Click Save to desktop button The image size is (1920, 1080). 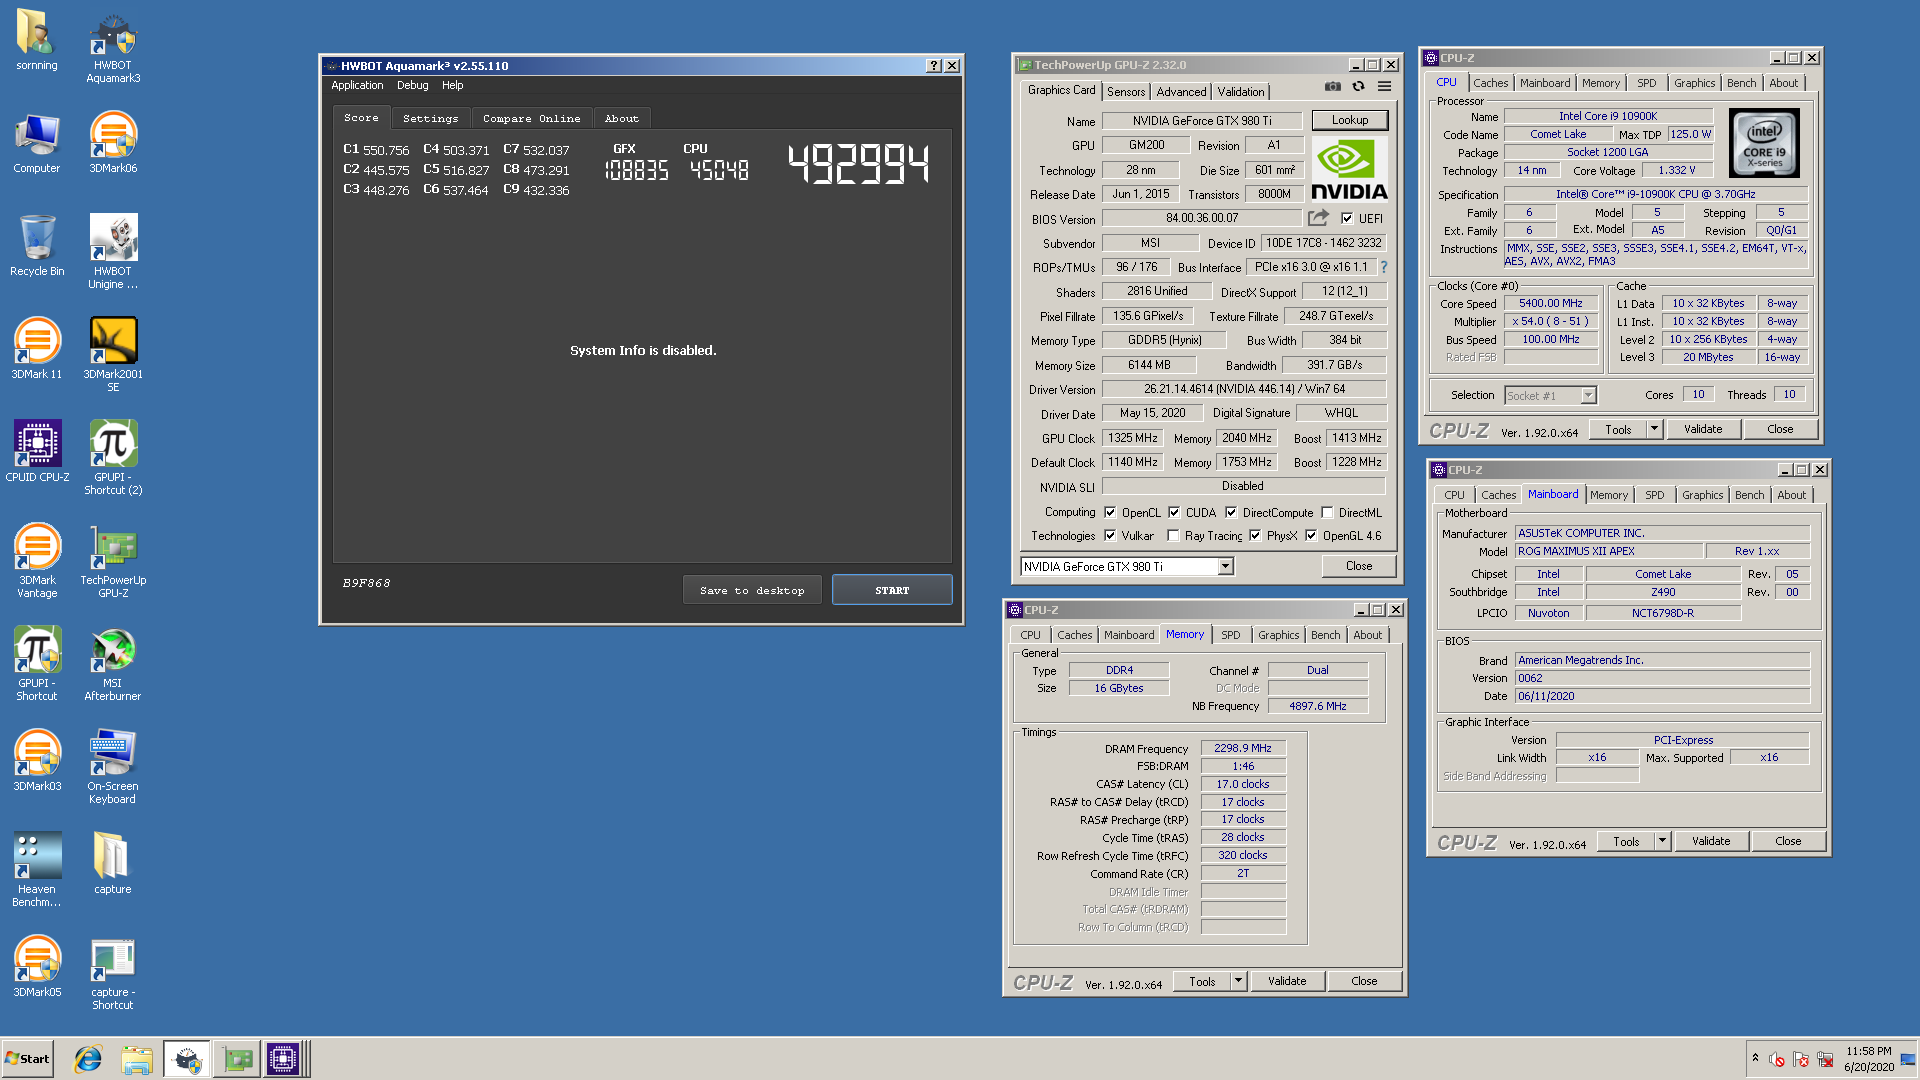tap(752, 590)
